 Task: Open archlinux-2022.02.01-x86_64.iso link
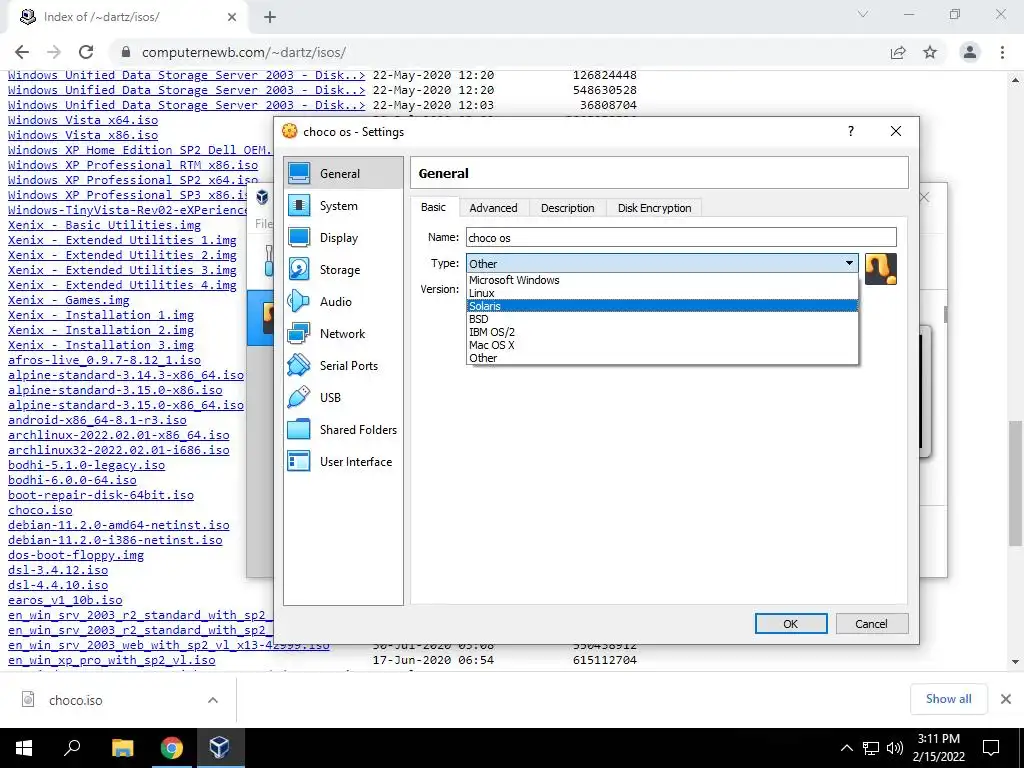[x=119, y=435]
